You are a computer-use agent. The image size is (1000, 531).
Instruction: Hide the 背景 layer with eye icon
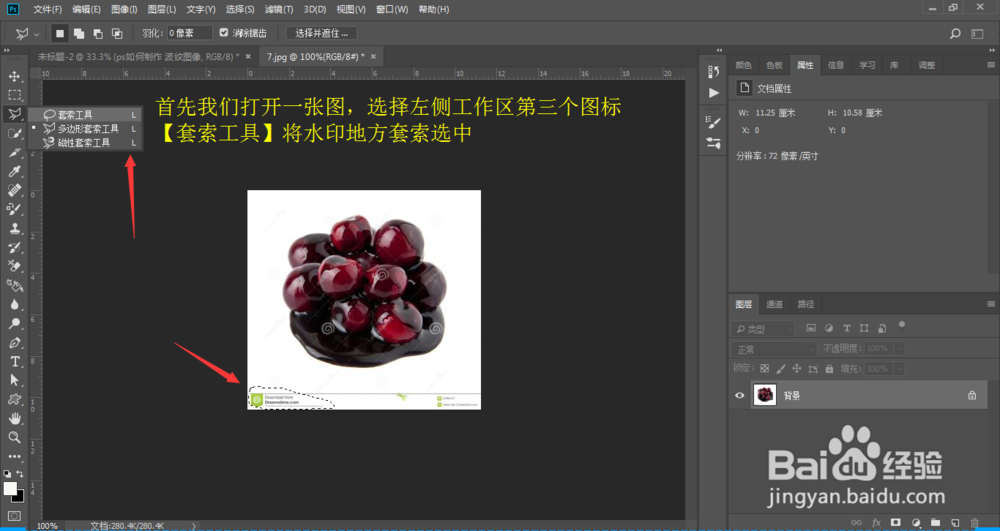coord(740,395)
